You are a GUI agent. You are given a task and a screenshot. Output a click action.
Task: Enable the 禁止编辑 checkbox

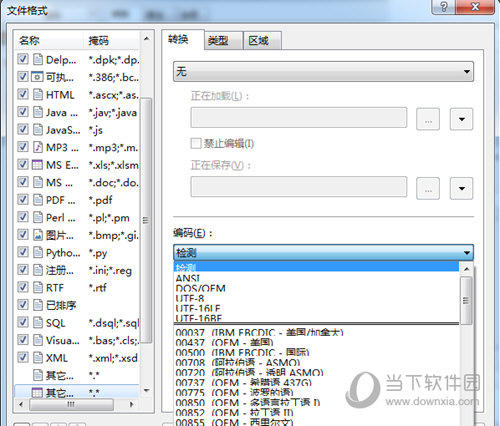click(196, 144)
